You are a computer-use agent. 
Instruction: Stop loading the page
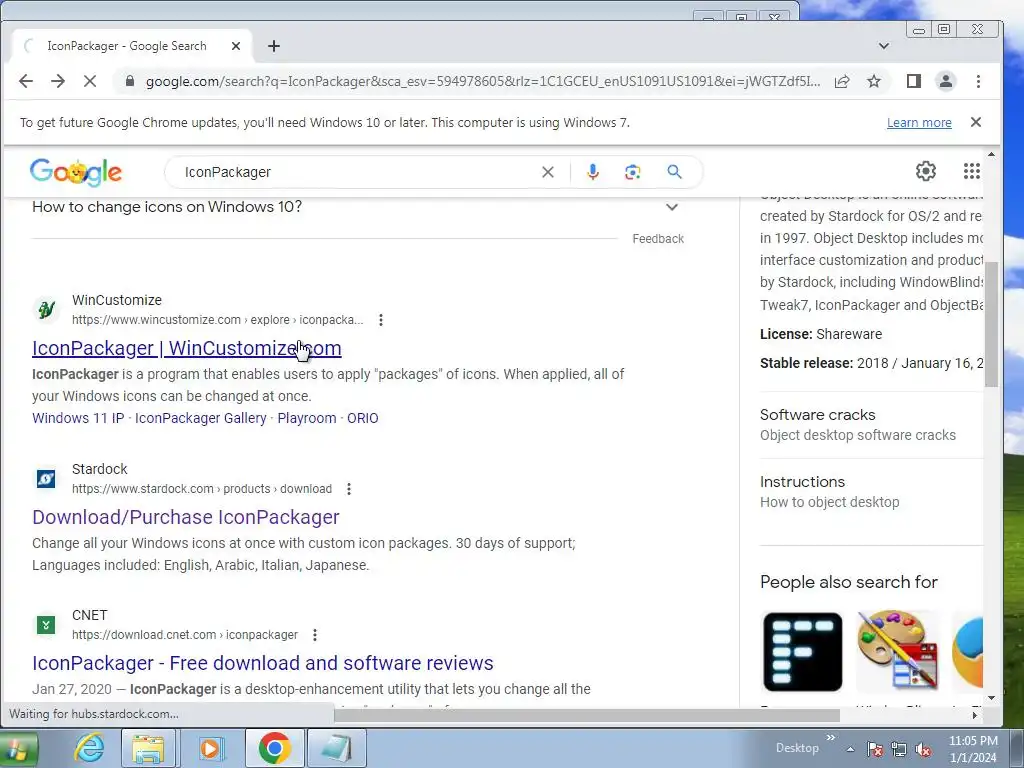point(90,81)
